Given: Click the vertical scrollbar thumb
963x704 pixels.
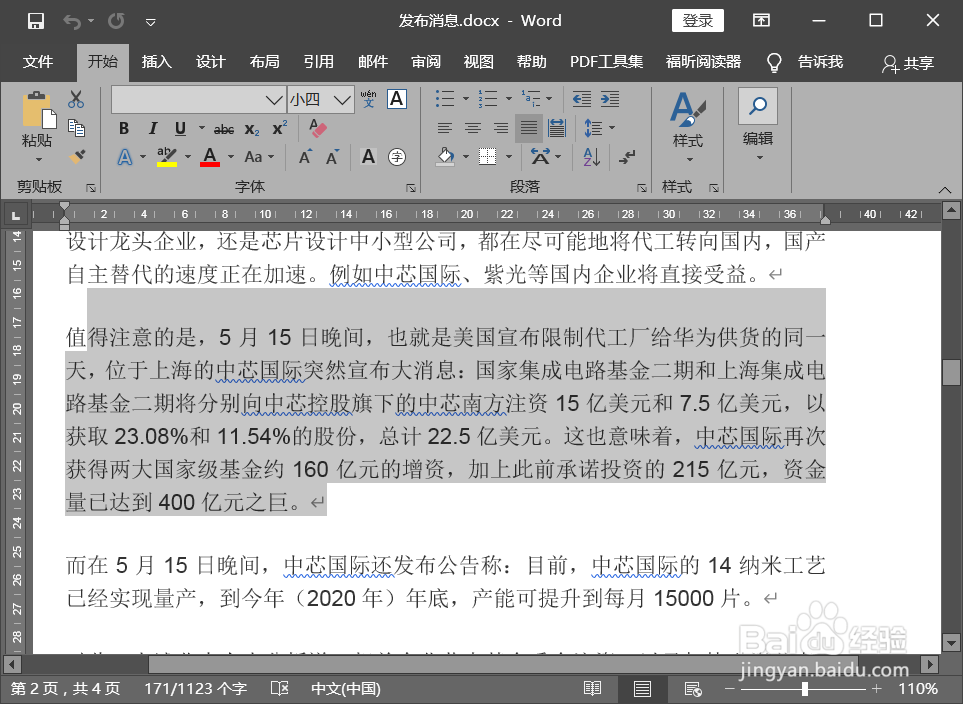Looking at the screenshot, I should click(x=951, y=372).
